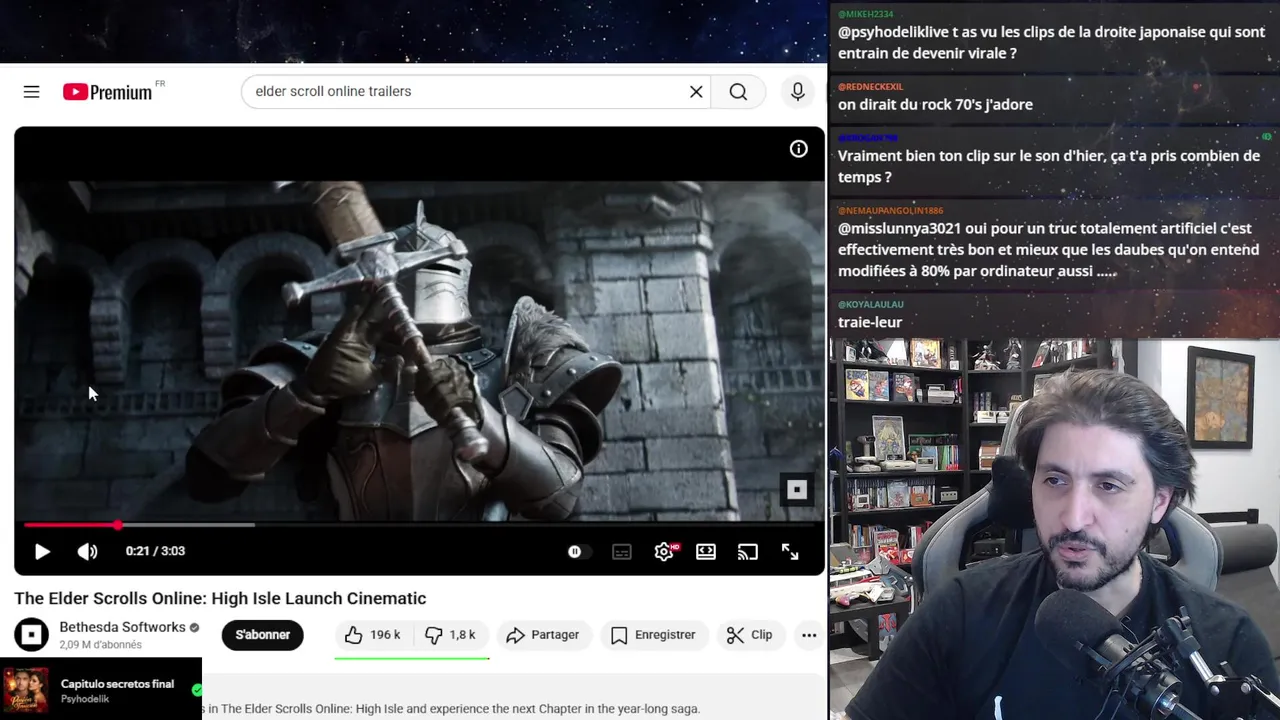Click the time display 0:21 / 3:03
This screenshot has height=720, width=1280.
155,551
